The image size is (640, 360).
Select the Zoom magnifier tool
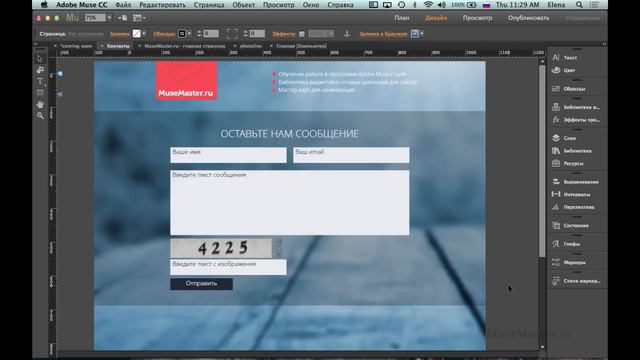pos(40,116)
